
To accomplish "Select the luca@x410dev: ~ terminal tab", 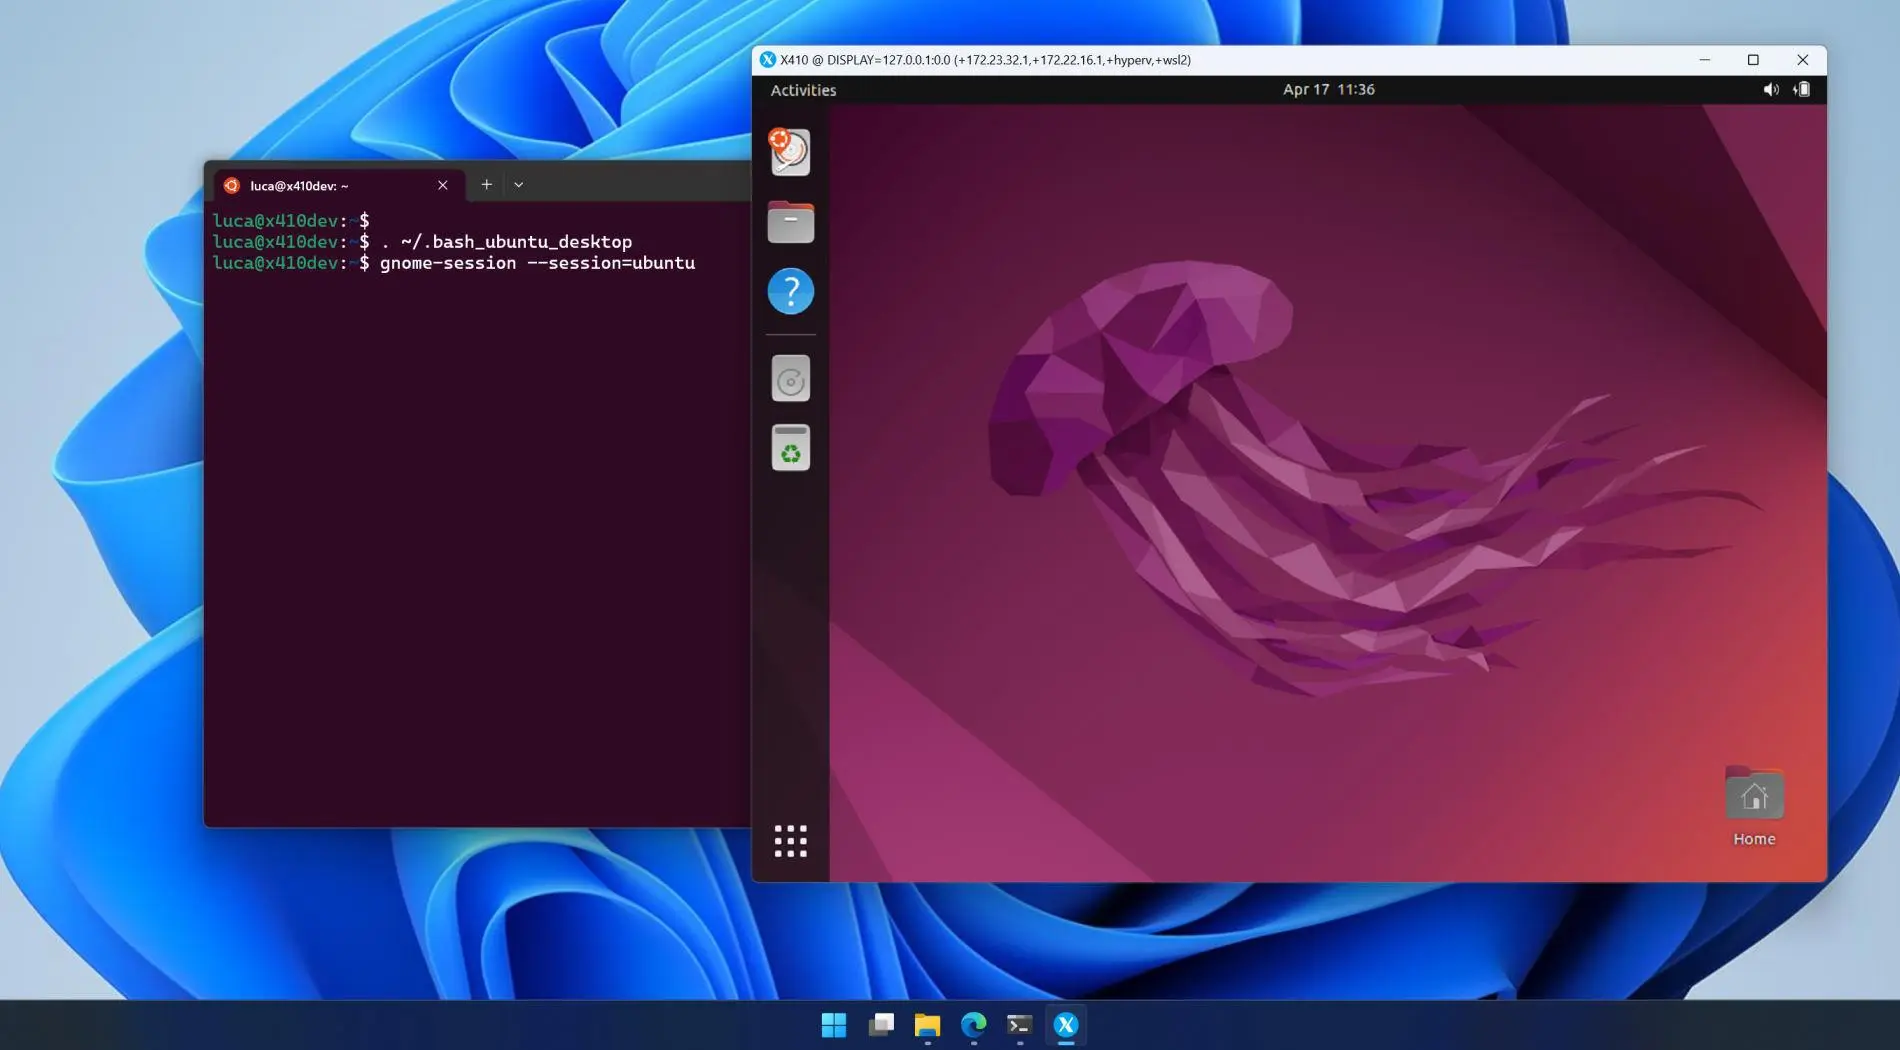I will (x=338, y=186).
